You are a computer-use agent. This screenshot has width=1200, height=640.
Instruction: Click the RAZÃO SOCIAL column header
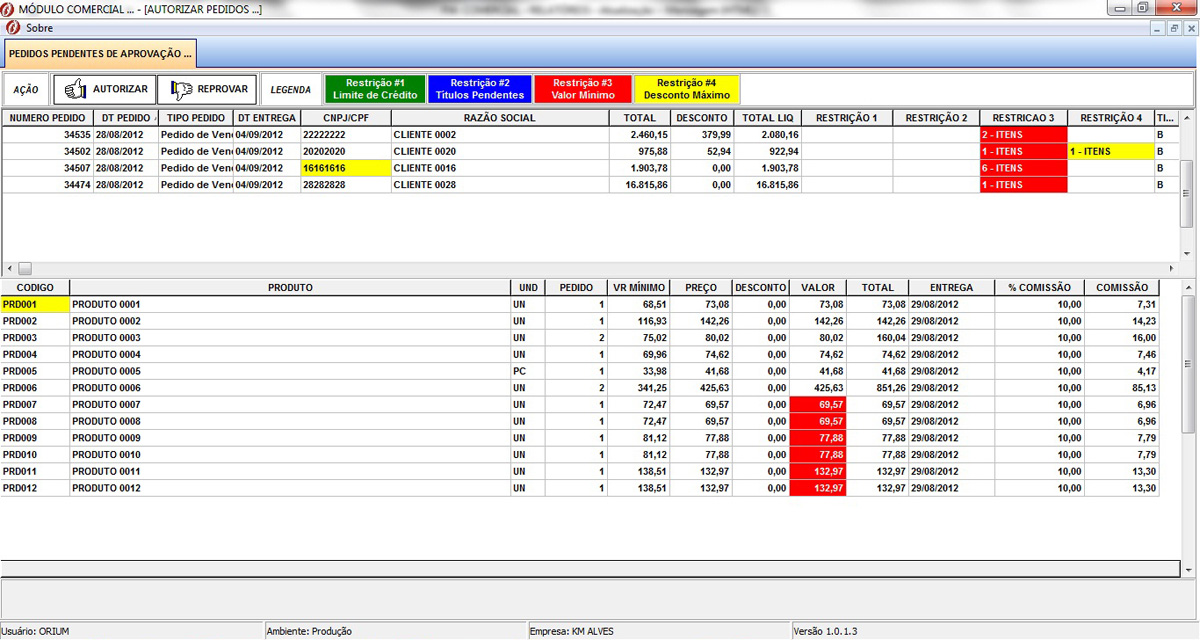coord(500,118)
